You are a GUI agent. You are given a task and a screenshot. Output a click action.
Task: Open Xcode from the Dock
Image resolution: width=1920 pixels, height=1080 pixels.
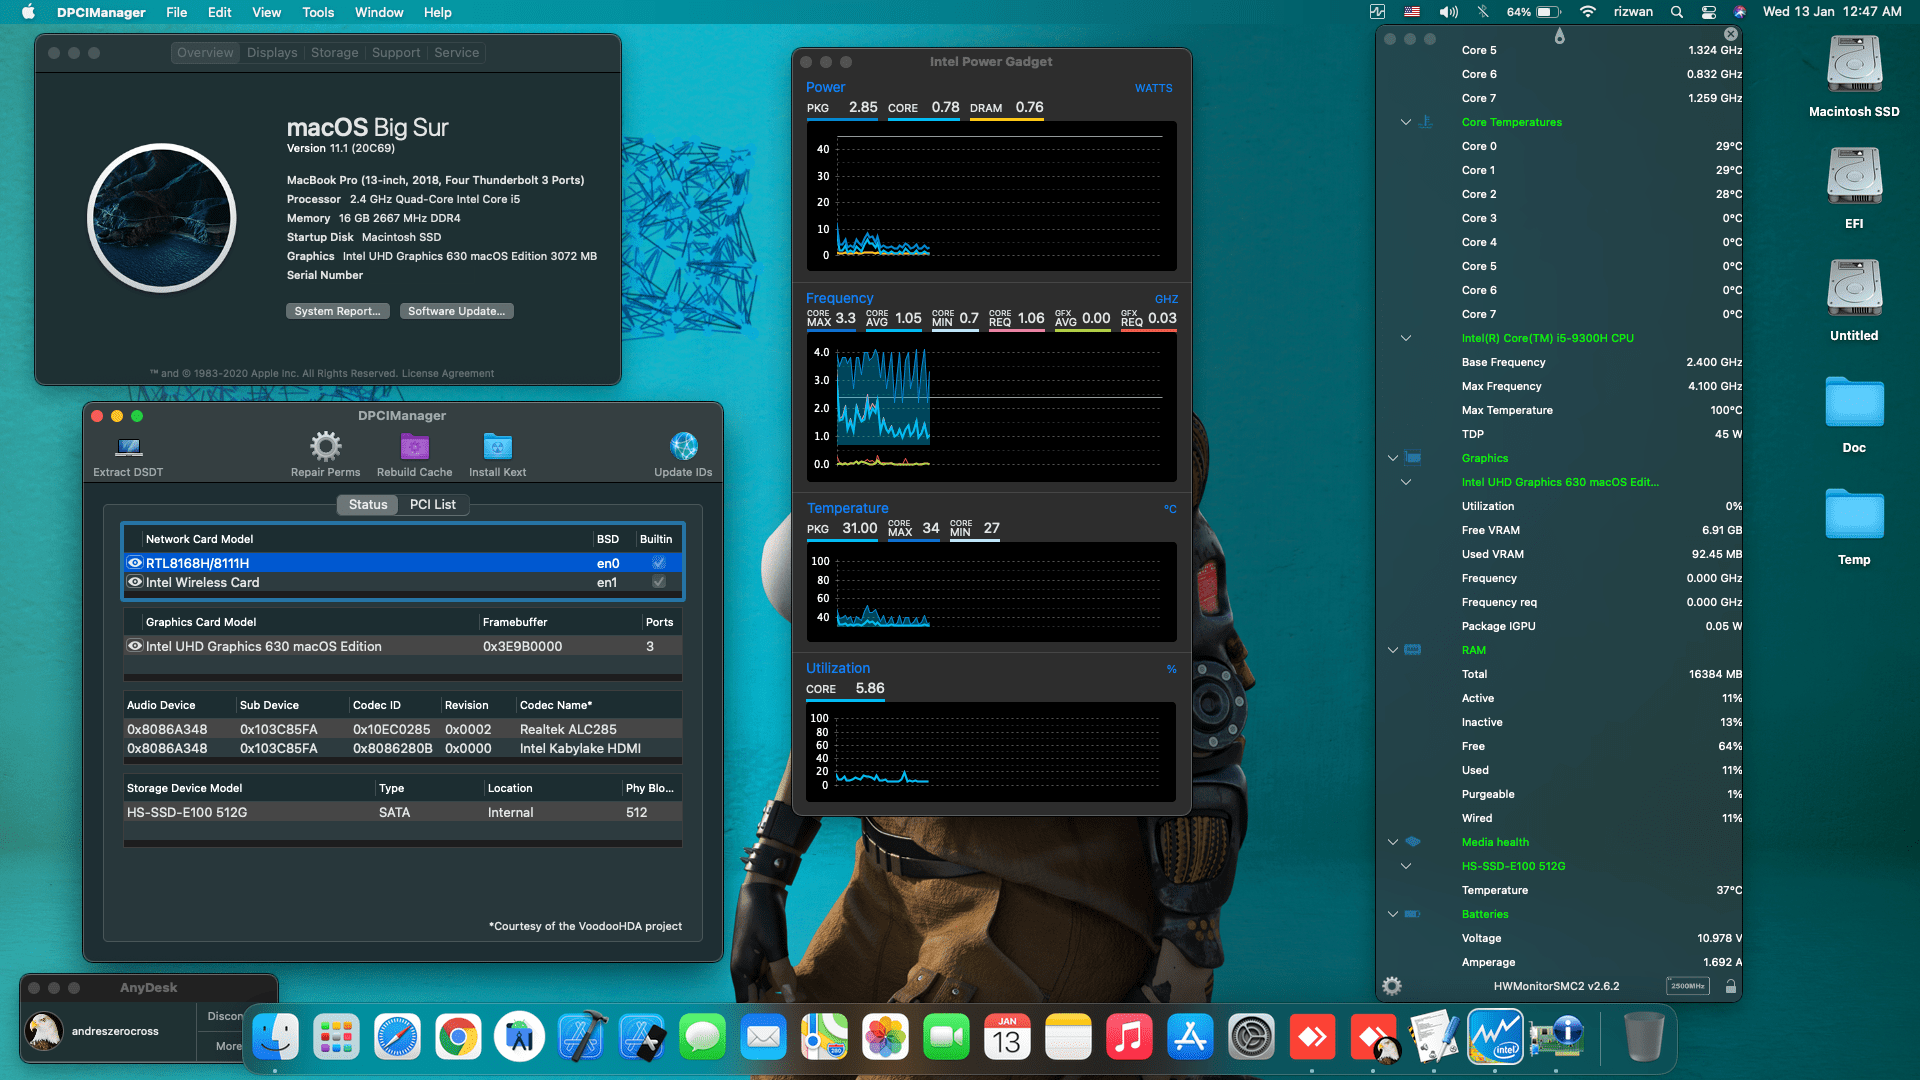pos(581,1038)
